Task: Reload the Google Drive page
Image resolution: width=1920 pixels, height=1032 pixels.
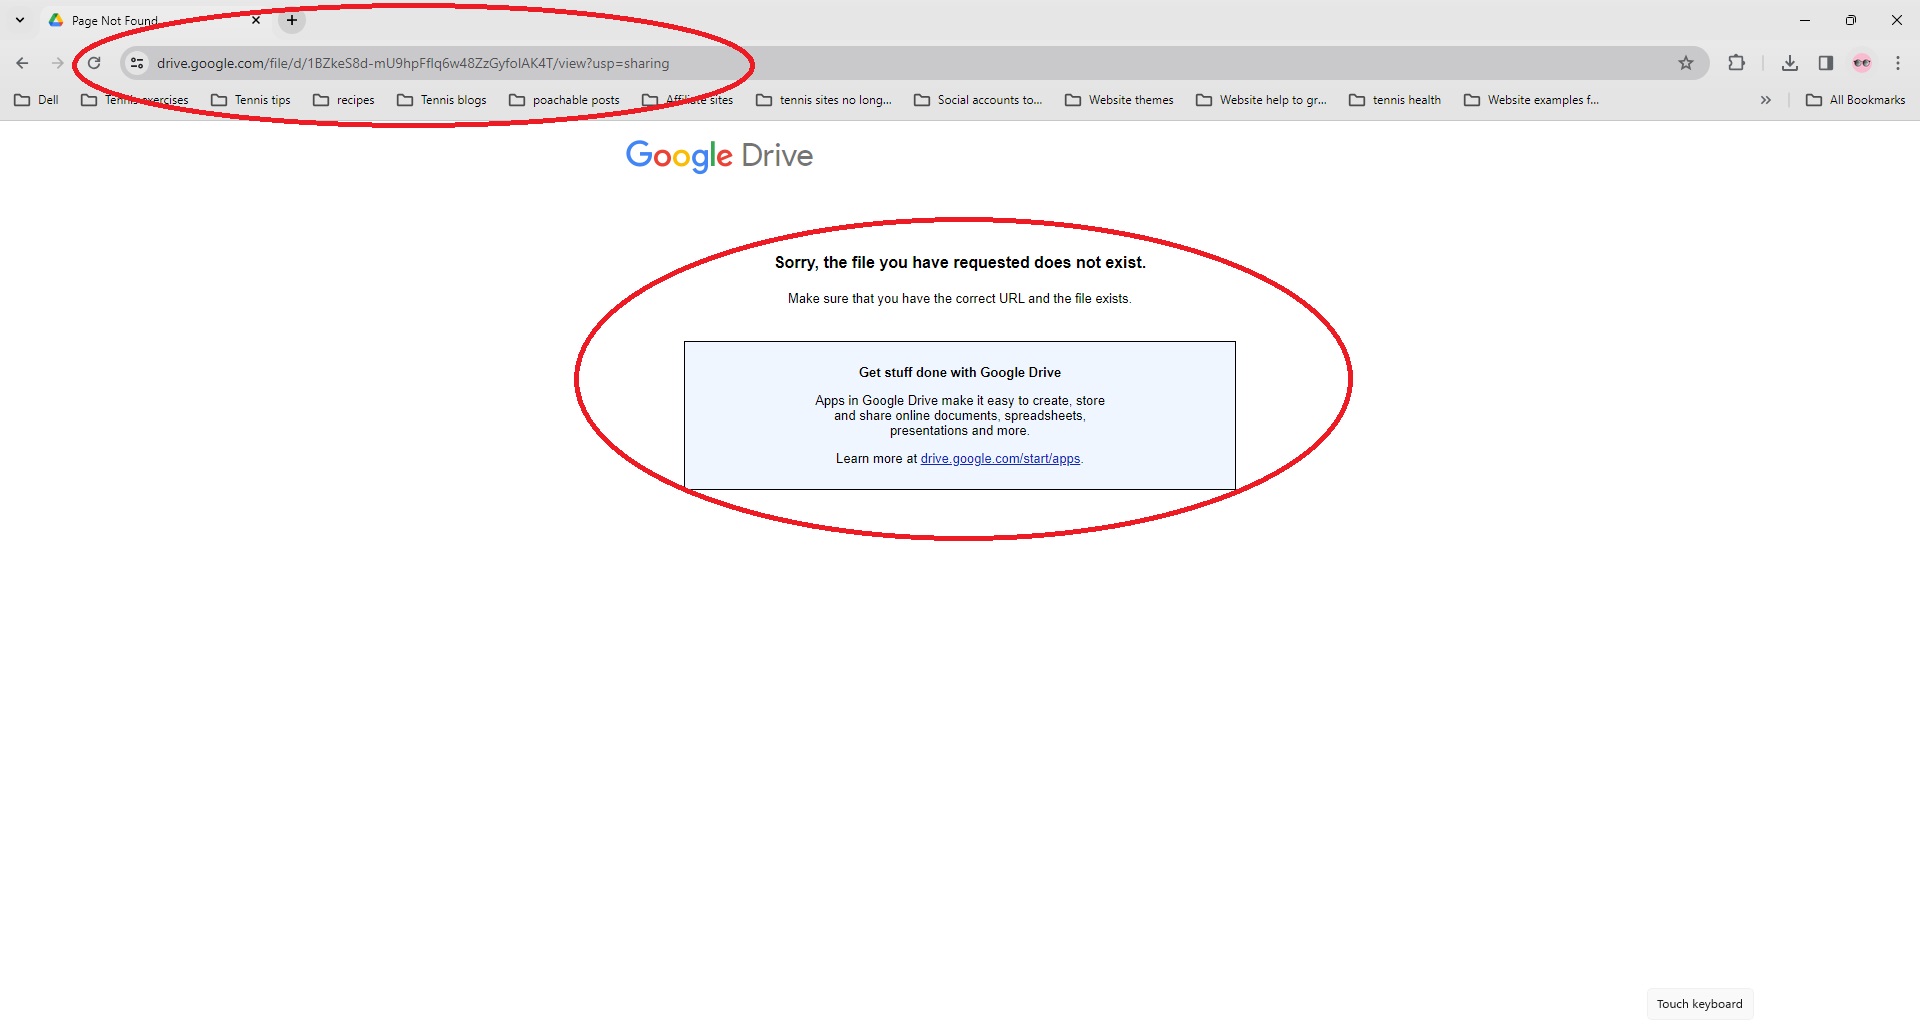Action: tap(94, 63)
